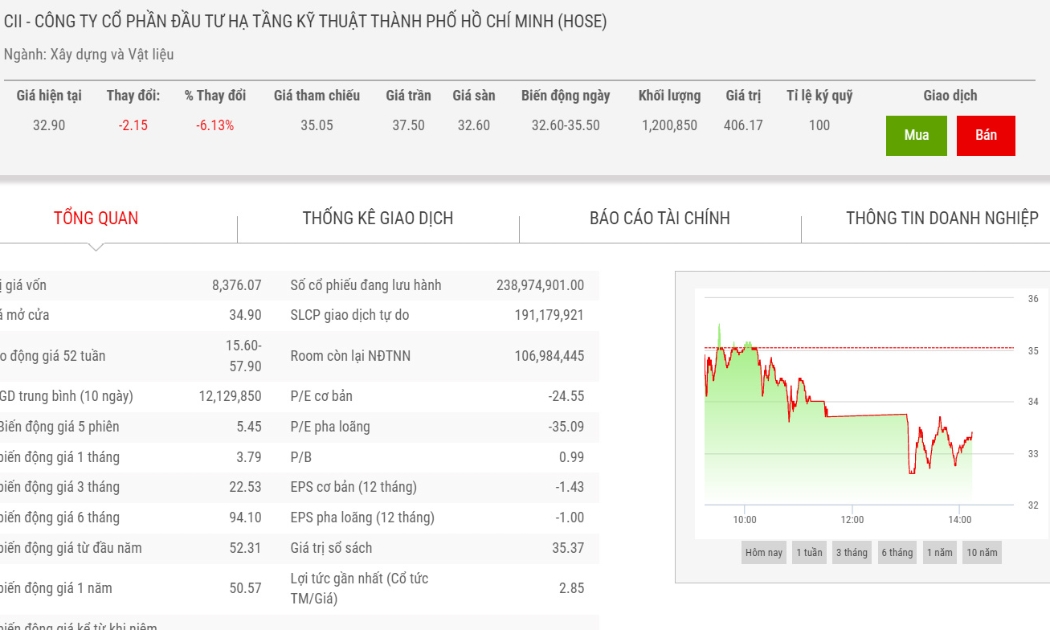The image size is (1050, 630).
Task: Show the Hôm nay chart range
Action: pyautogui.click(x=763, y=552)
